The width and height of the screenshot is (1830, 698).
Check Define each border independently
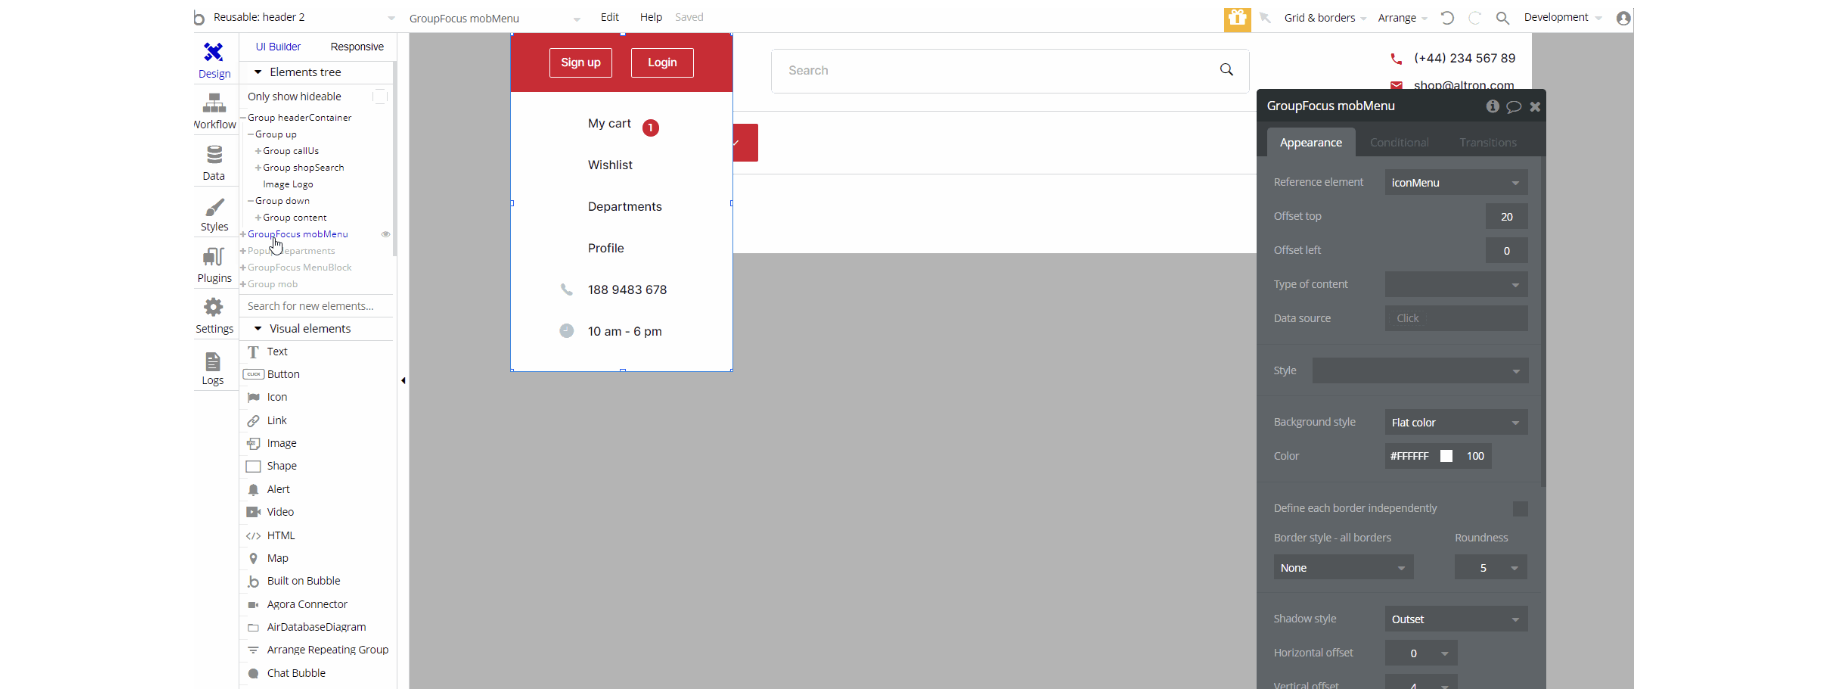tap(1520, 509)
